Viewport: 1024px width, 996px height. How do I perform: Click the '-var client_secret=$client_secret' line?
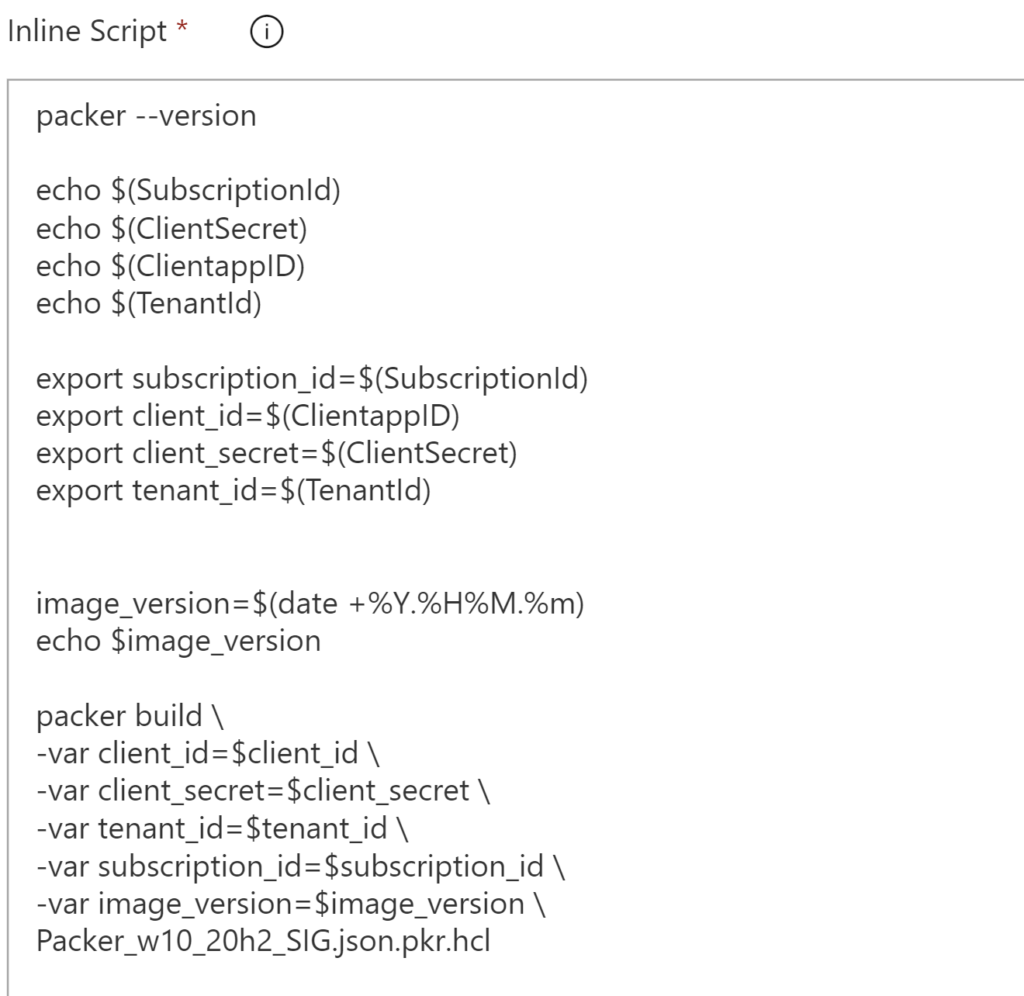[262, 791]
